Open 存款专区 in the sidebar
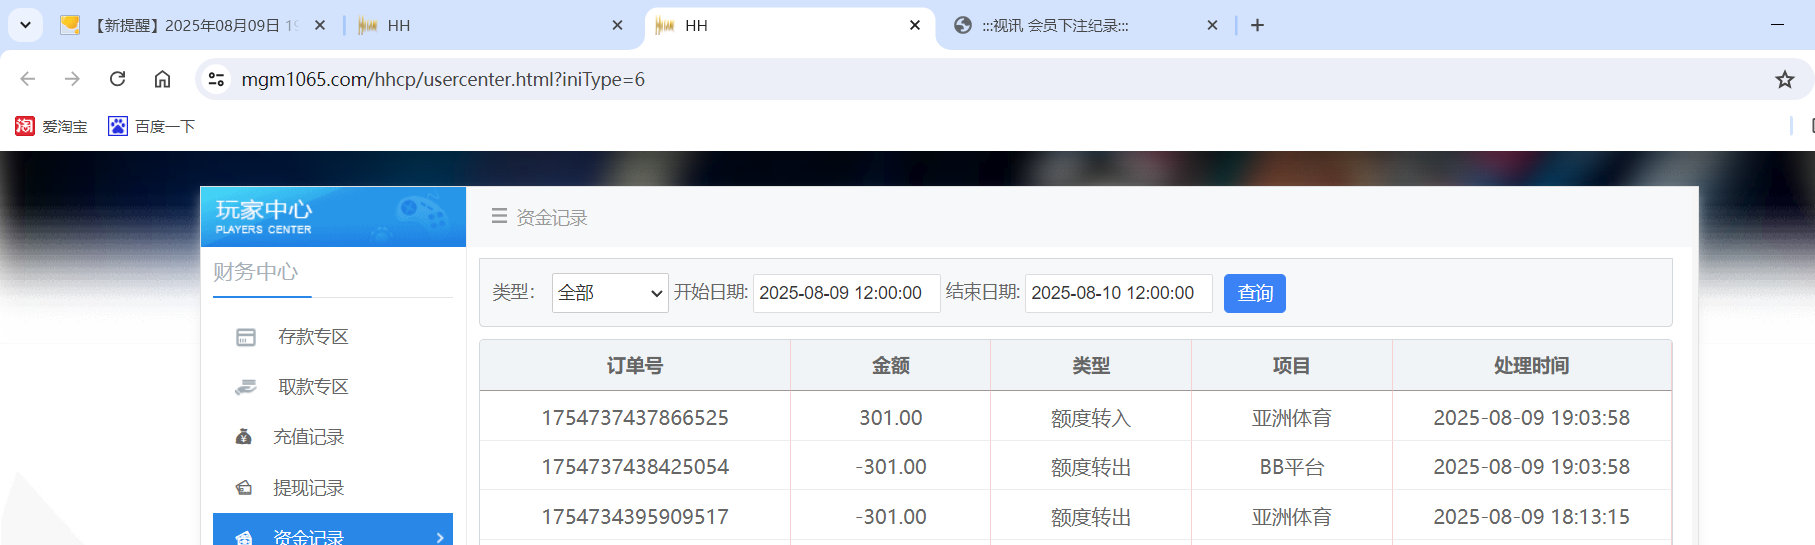The image size is (1815, 545). (313, 337)
